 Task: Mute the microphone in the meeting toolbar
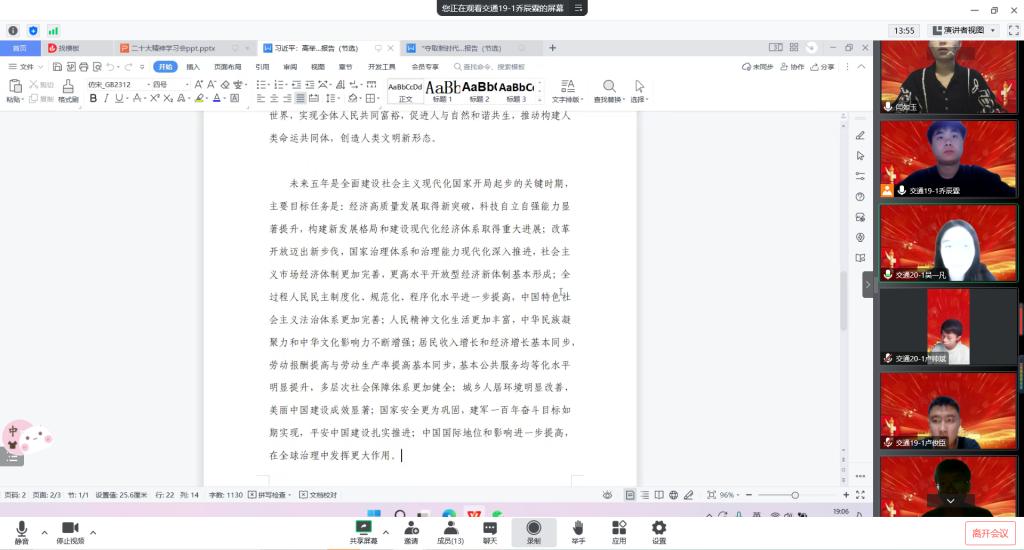pos(21,529)
